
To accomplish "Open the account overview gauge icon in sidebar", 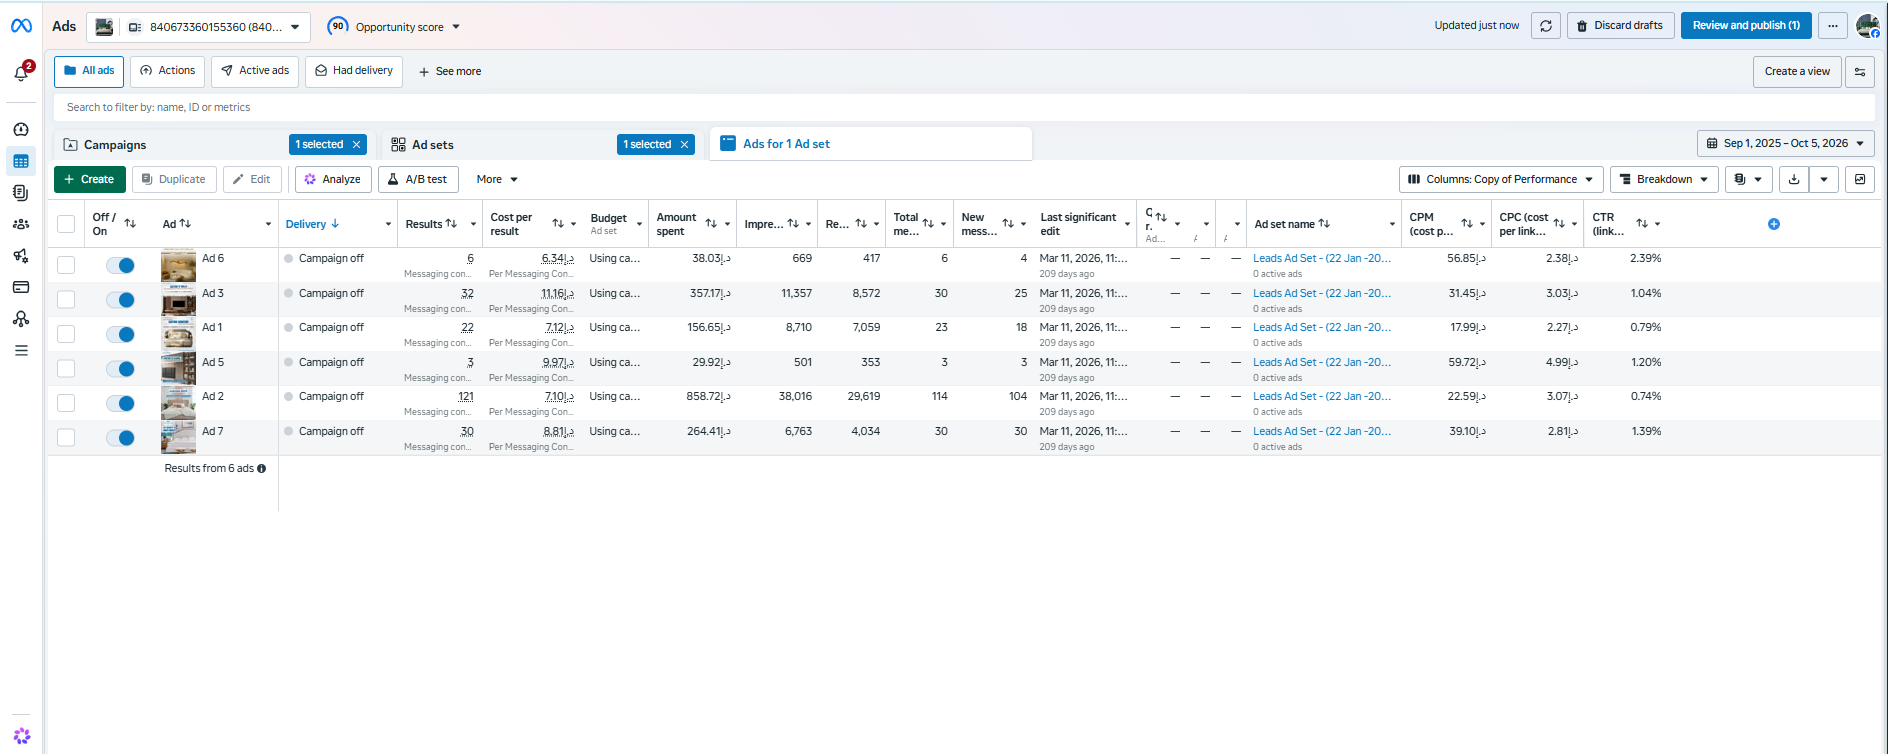I will point(21,130).
